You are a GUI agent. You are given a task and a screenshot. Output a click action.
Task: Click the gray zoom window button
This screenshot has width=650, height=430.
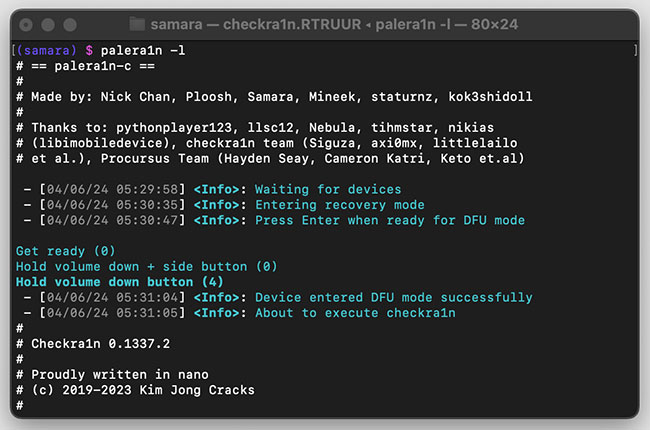pyautogui.click(x=70, y=25)
